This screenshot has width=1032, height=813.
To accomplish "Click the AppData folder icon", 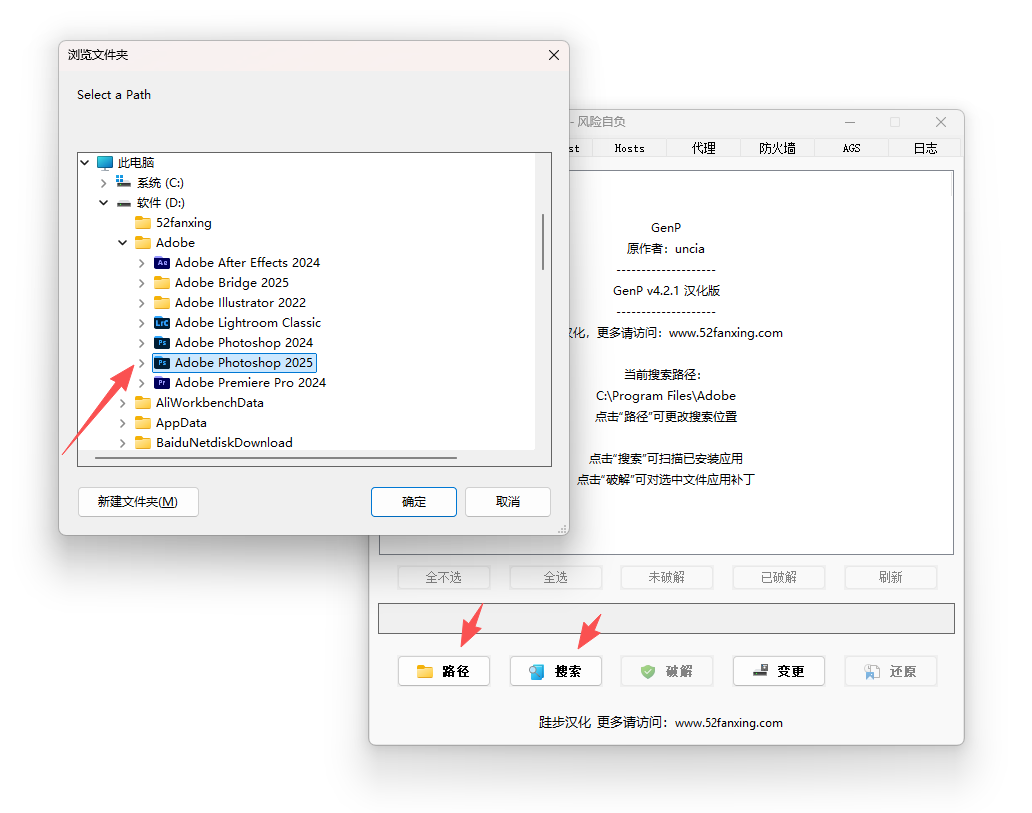I will (143, 423).
